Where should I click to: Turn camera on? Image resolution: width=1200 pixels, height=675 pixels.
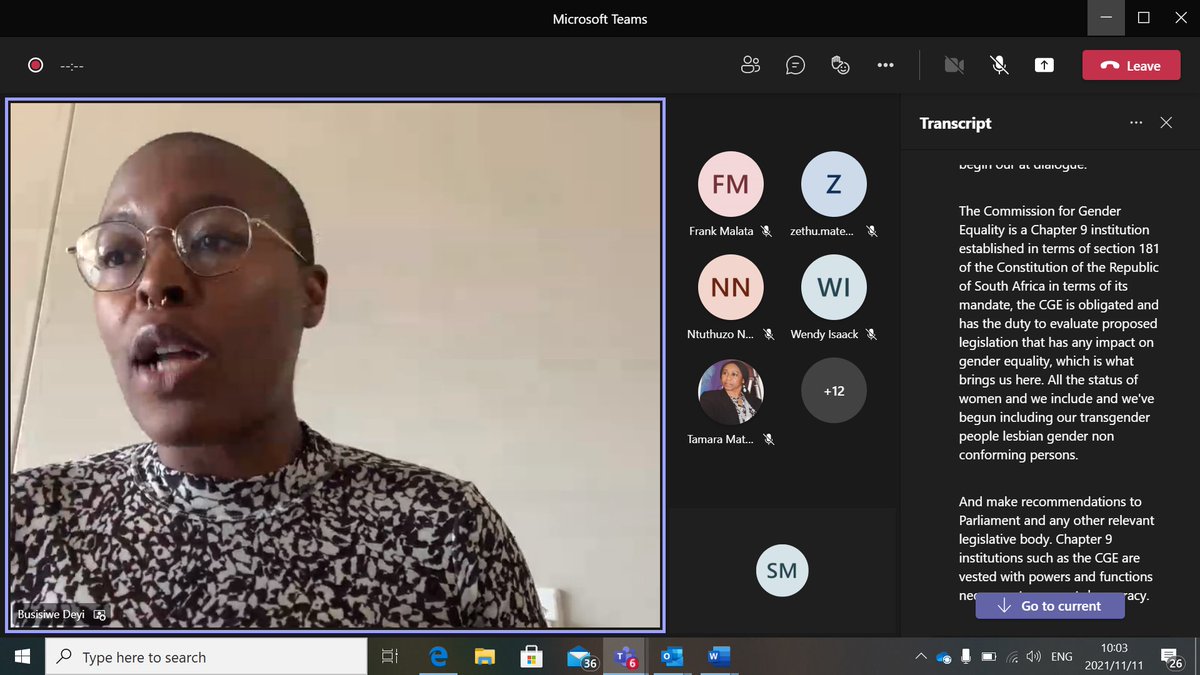(954, 65)
